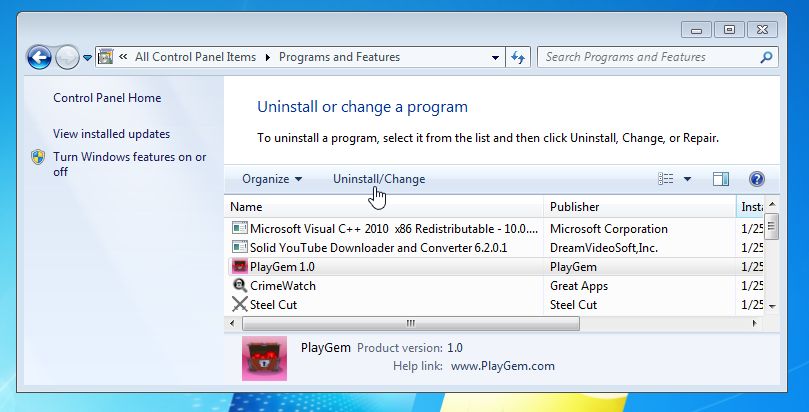
Task: Click Microsoft Corporation publisher cell
Action: pyautogui.click(x=609, y=229)
